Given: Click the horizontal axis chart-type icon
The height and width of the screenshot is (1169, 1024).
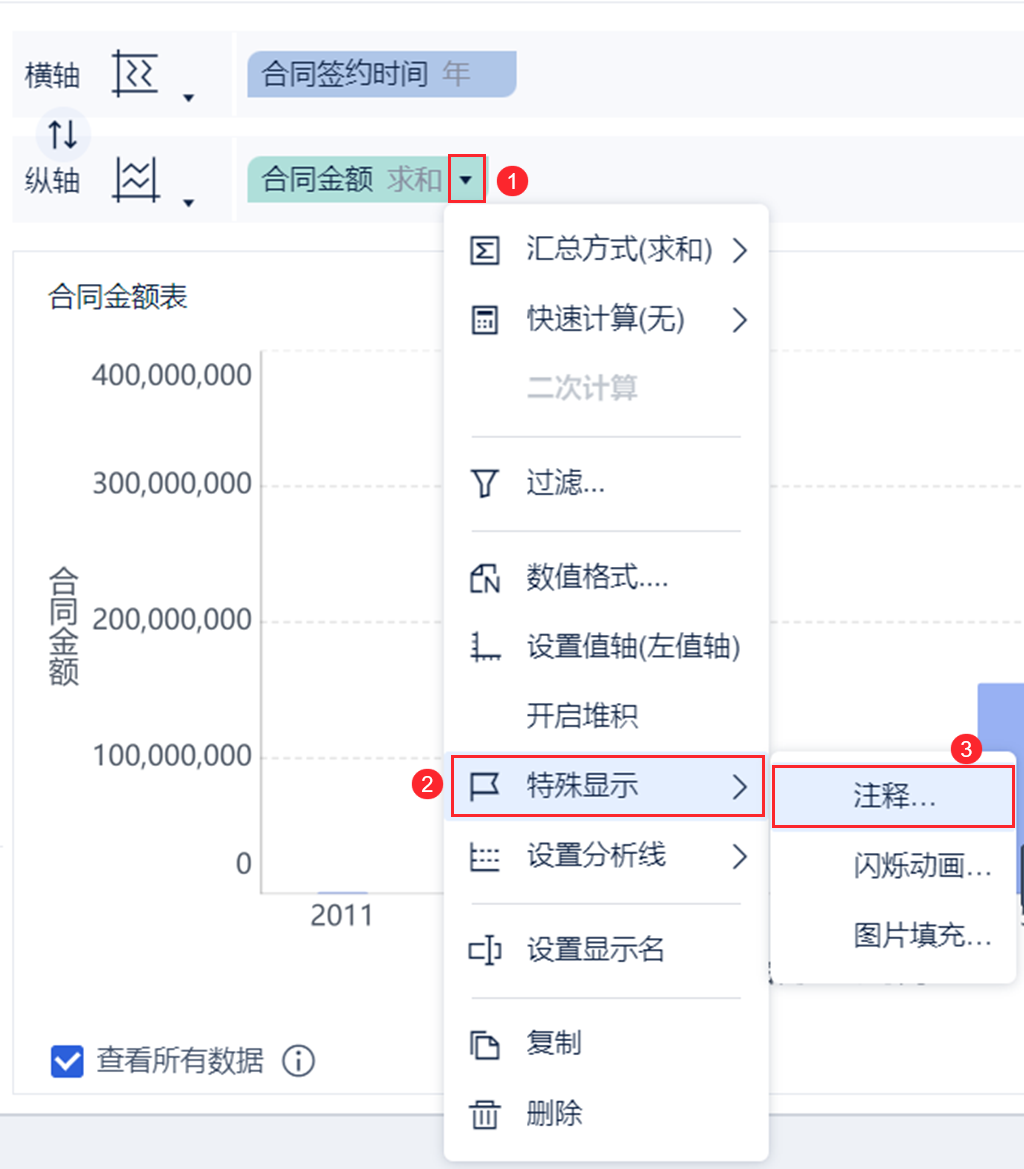Looking at the screenshot, I should point(135,74).
